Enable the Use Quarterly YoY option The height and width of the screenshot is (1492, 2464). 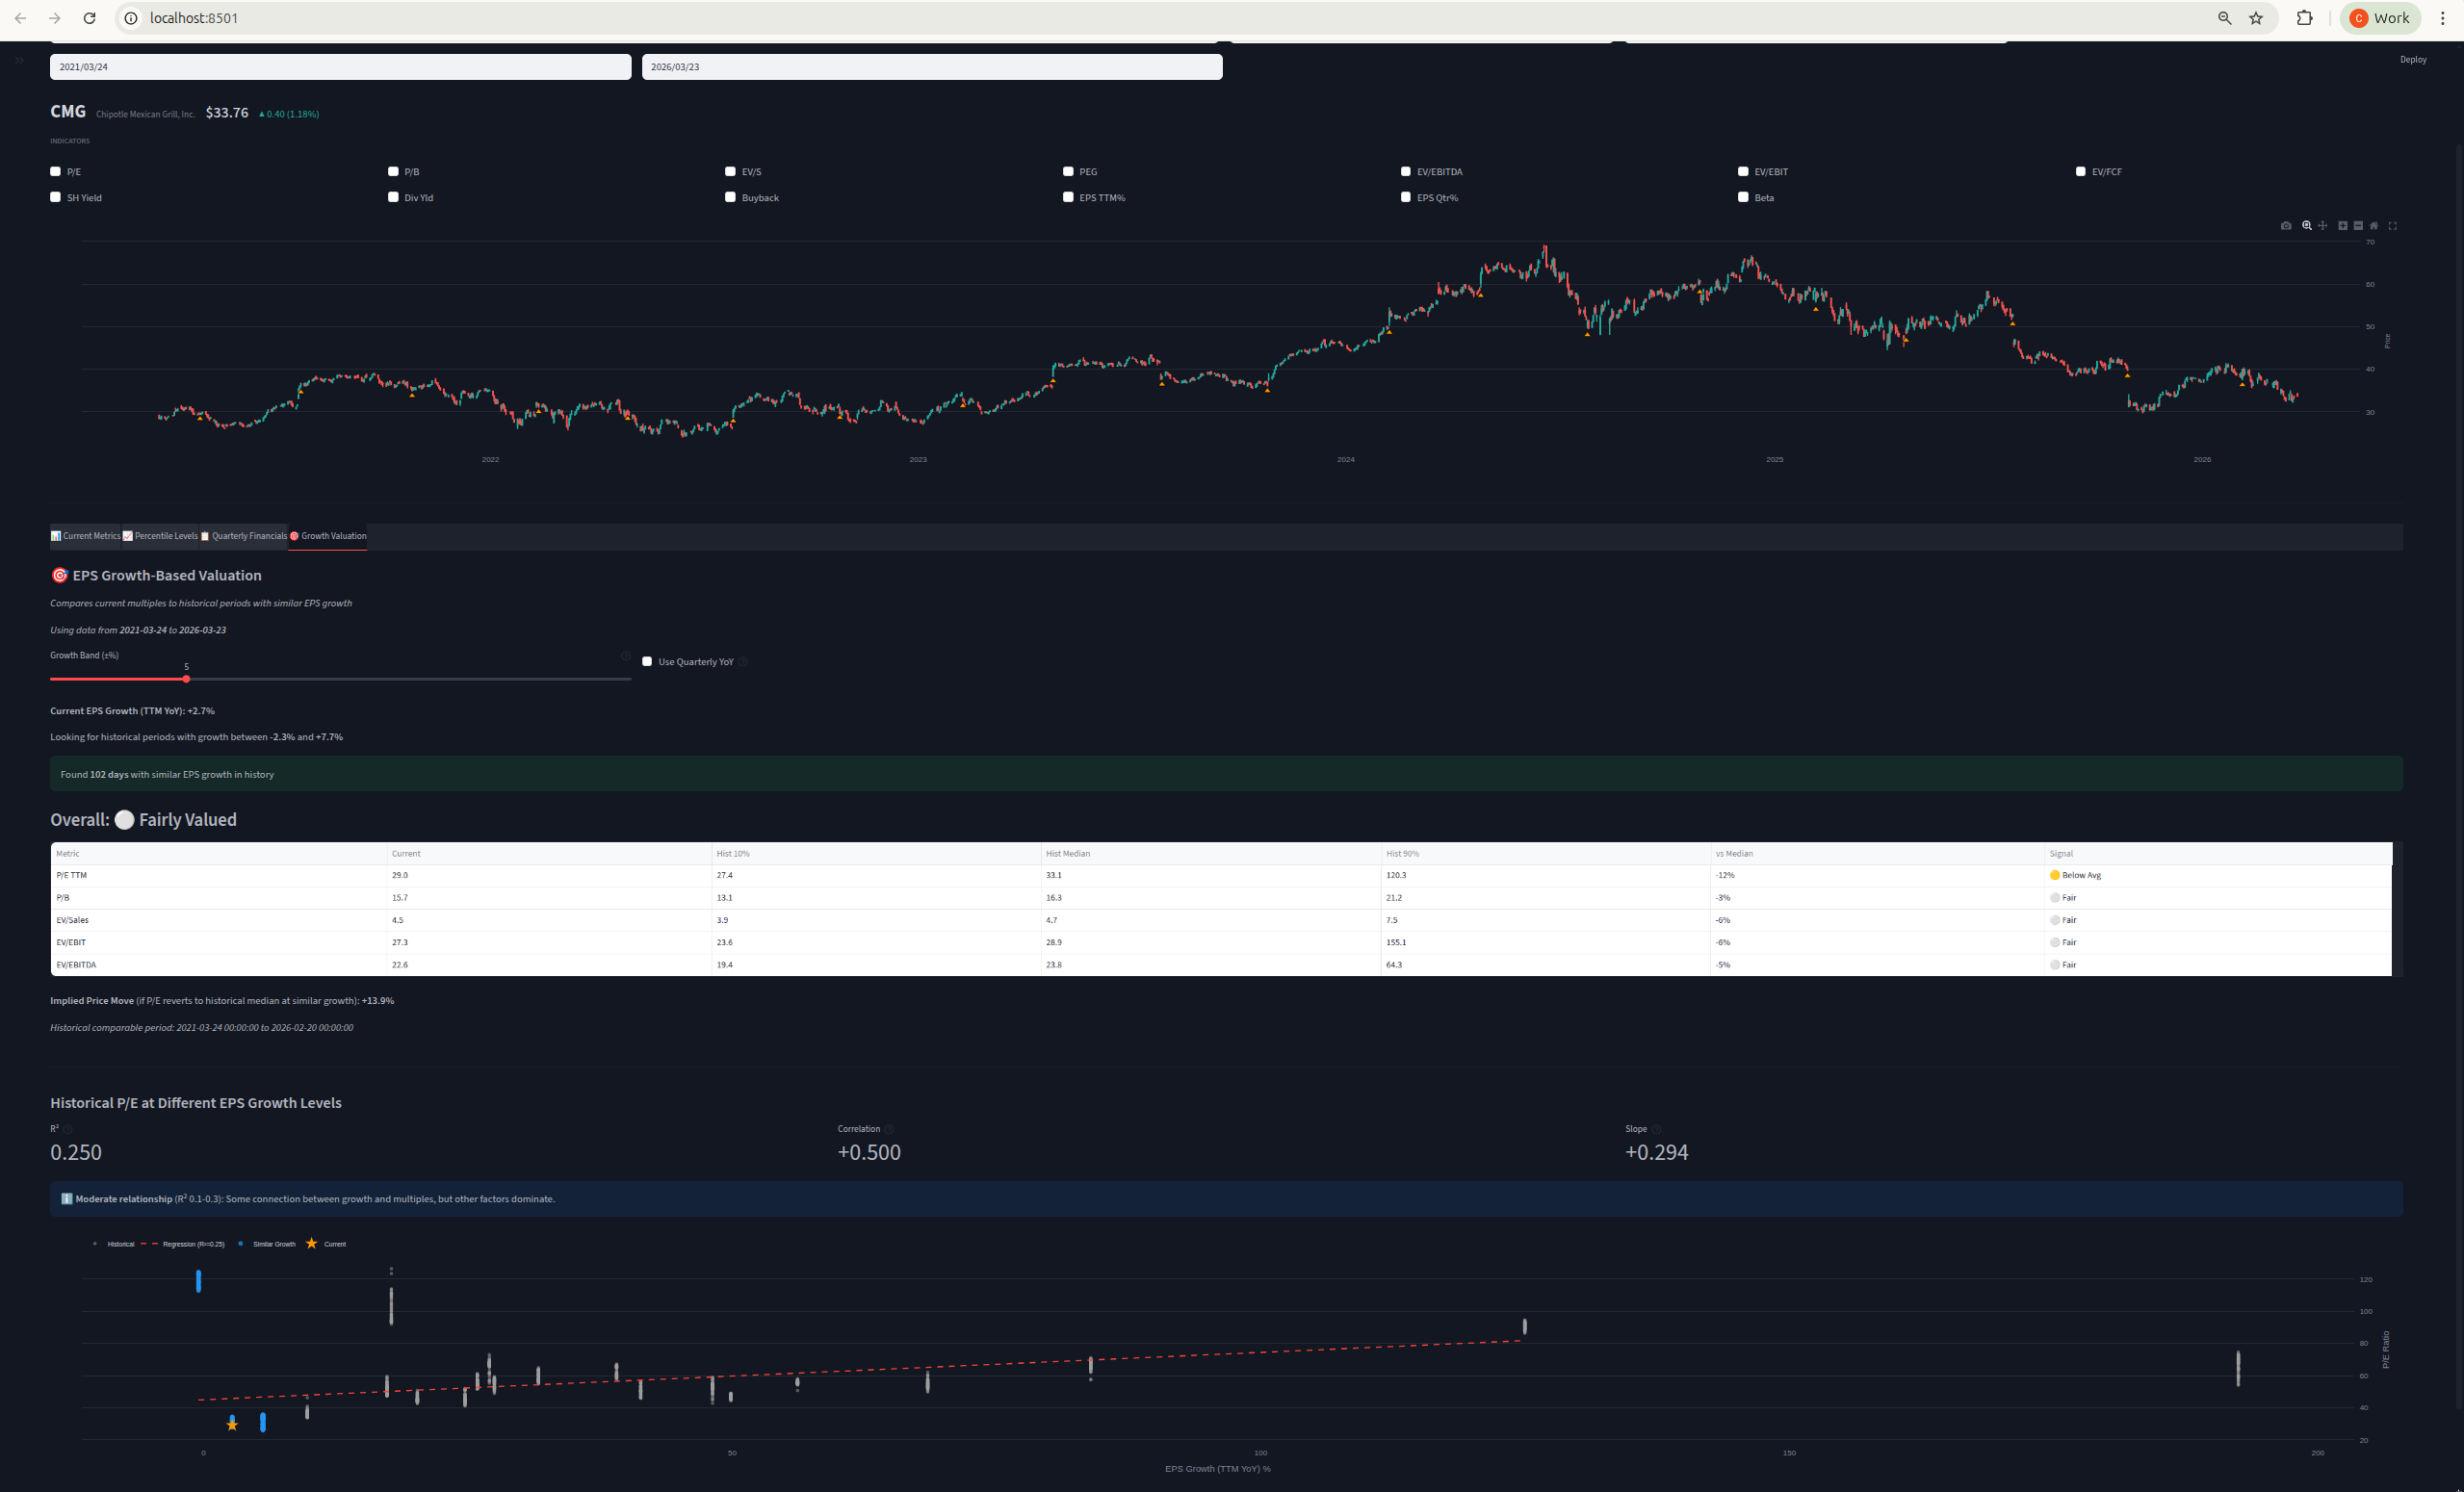647,661
